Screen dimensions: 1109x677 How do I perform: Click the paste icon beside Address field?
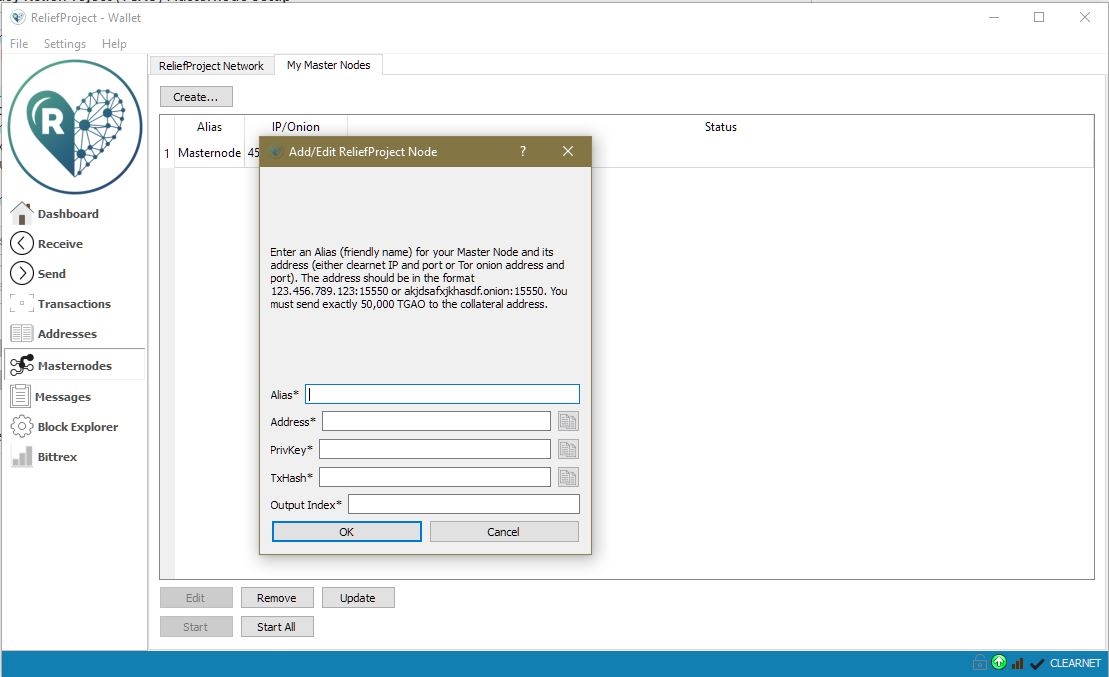tap(568, 422)
